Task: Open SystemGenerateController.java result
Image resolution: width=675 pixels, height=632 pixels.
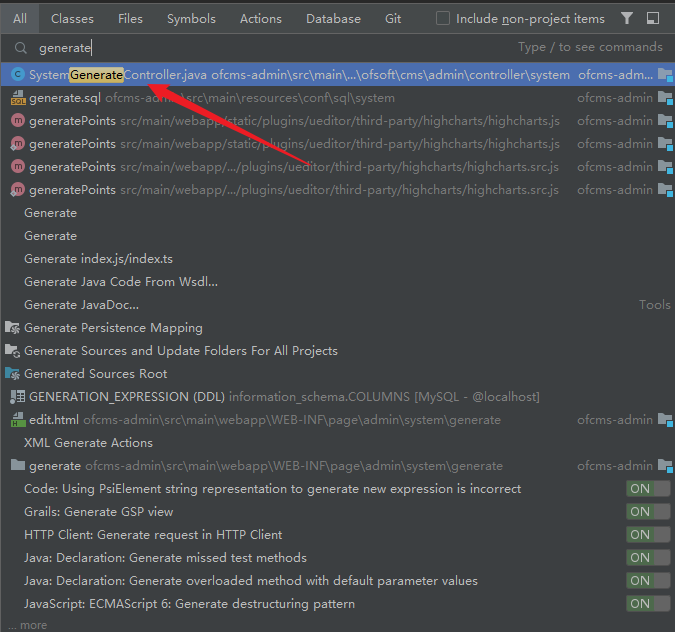Action: [338, 74]
